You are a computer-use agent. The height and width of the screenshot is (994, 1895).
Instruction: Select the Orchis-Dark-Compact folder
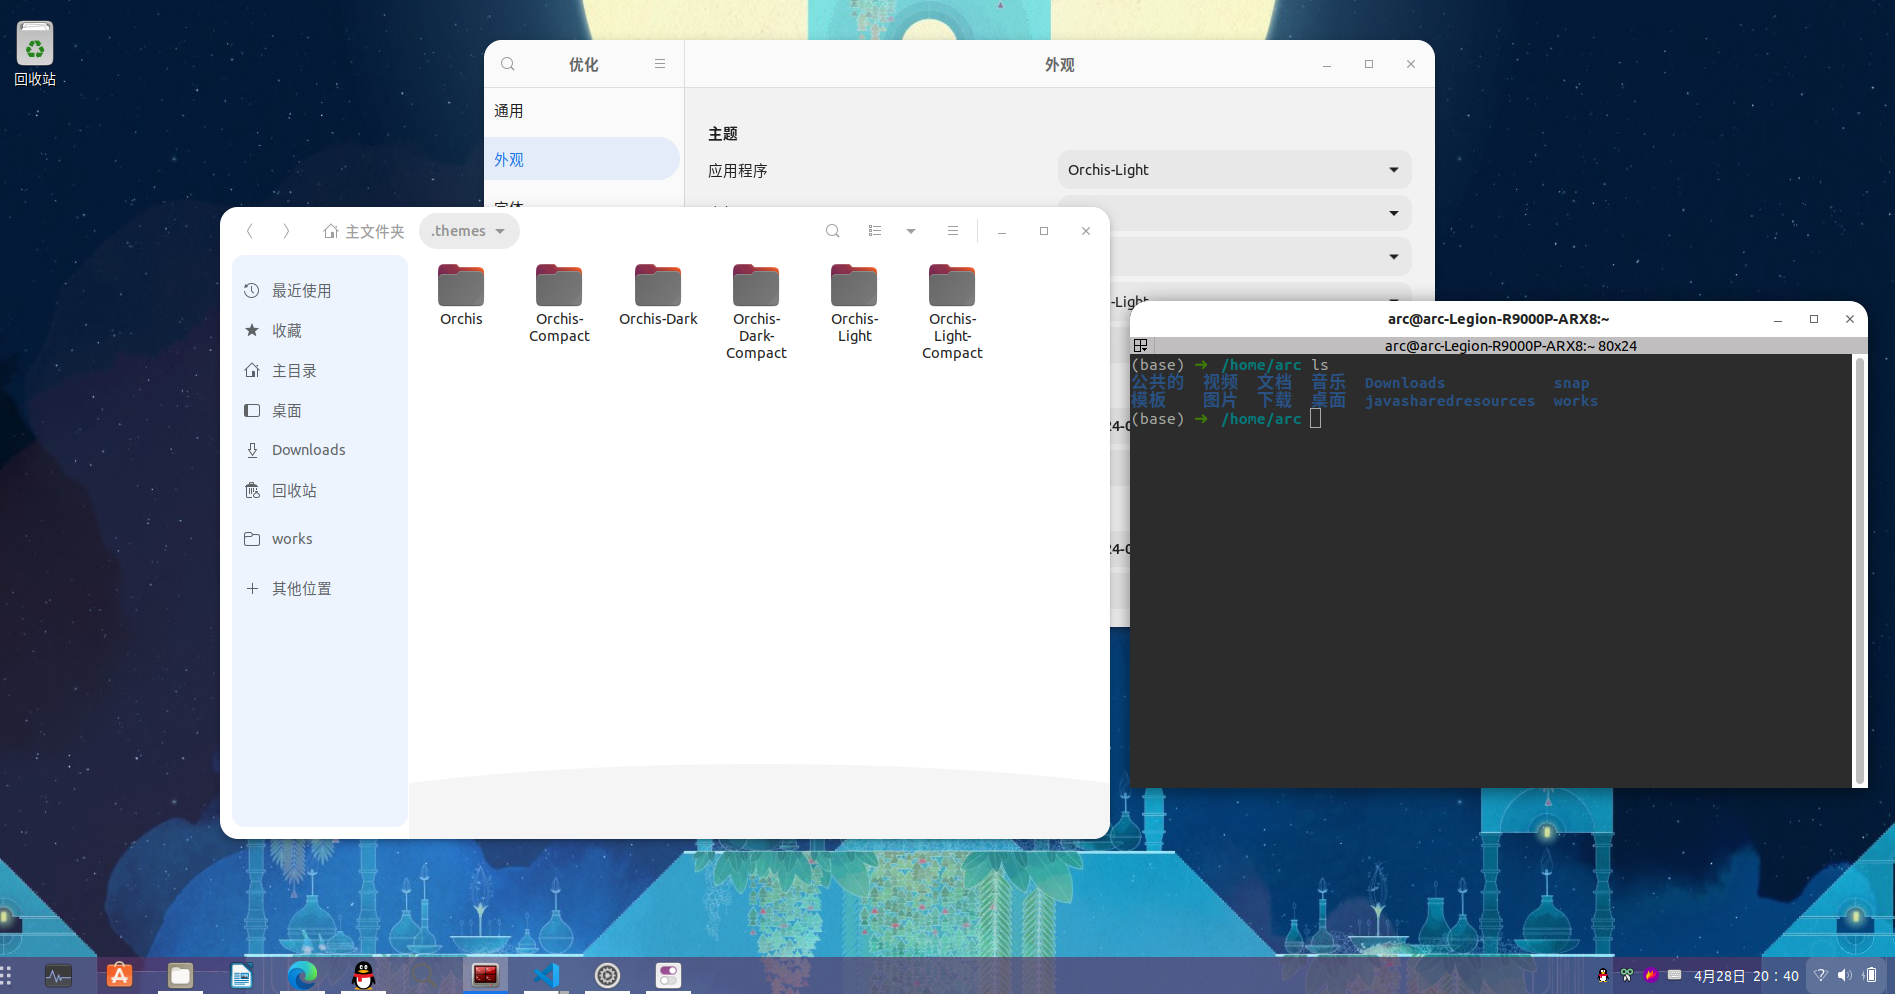point(756,311)
